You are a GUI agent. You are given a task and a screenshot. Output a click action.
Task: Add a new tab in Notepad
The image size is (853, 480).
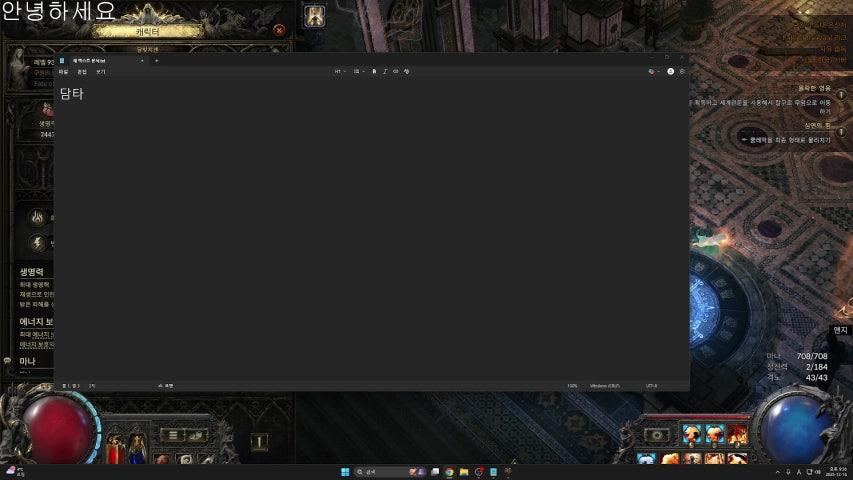click(157, 61)
